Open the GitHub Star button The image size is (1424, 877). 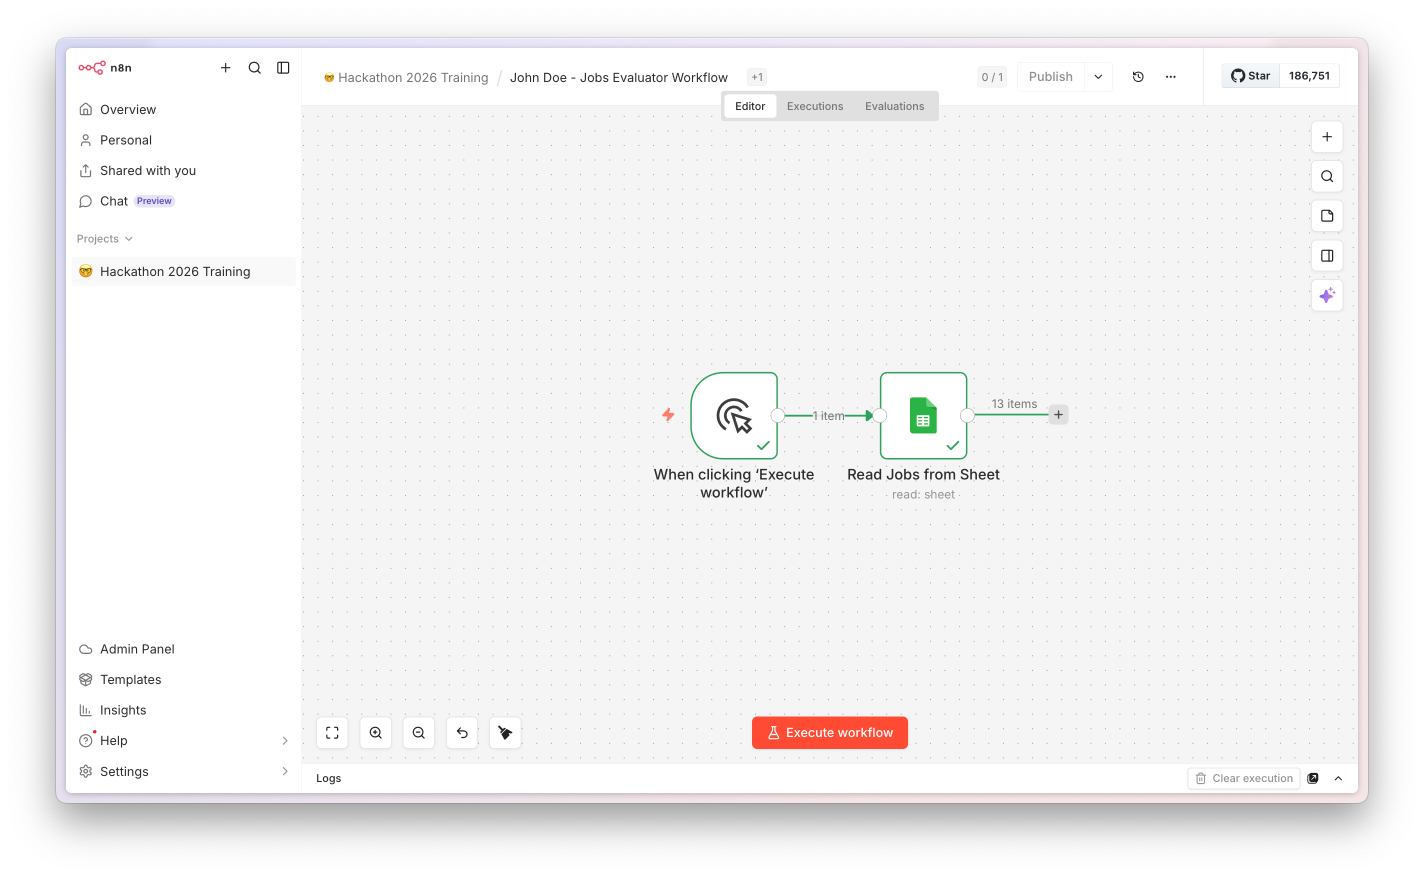[1251, 76]
